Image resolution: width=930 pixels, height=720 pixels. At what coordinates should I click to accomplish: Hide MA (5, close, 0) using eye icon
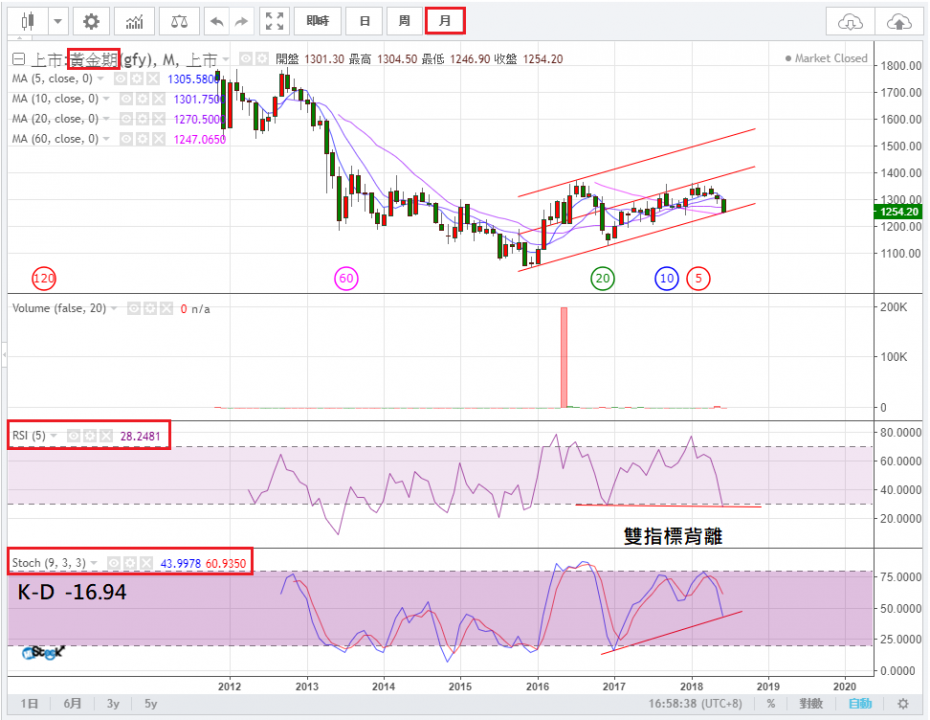(x=120, y=79)
